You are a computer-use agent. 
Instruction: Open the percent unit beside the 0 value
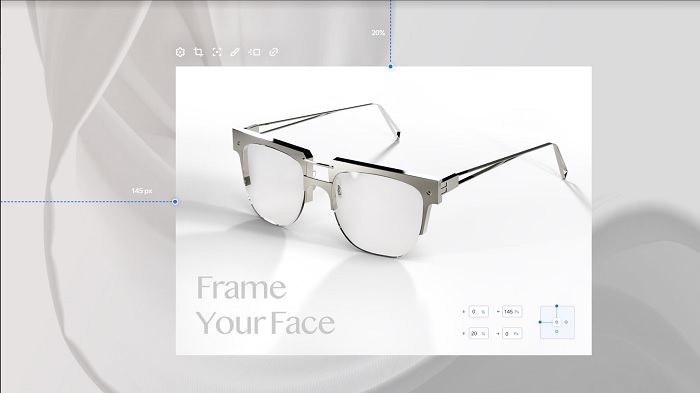pyautogui.click(x=483, y=312)
